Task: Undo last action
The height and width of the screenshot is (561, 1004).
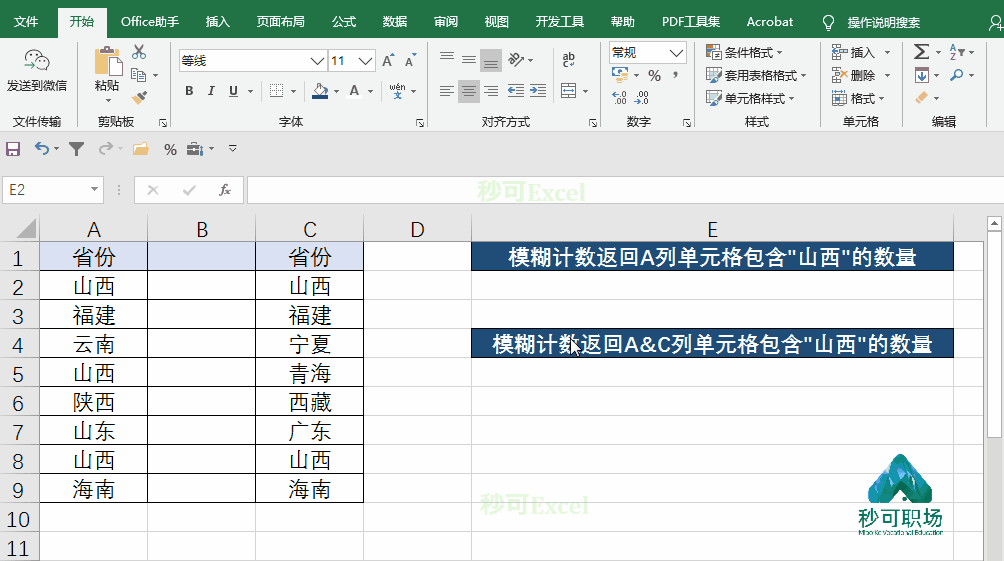Action: click(x=42, y=149)
